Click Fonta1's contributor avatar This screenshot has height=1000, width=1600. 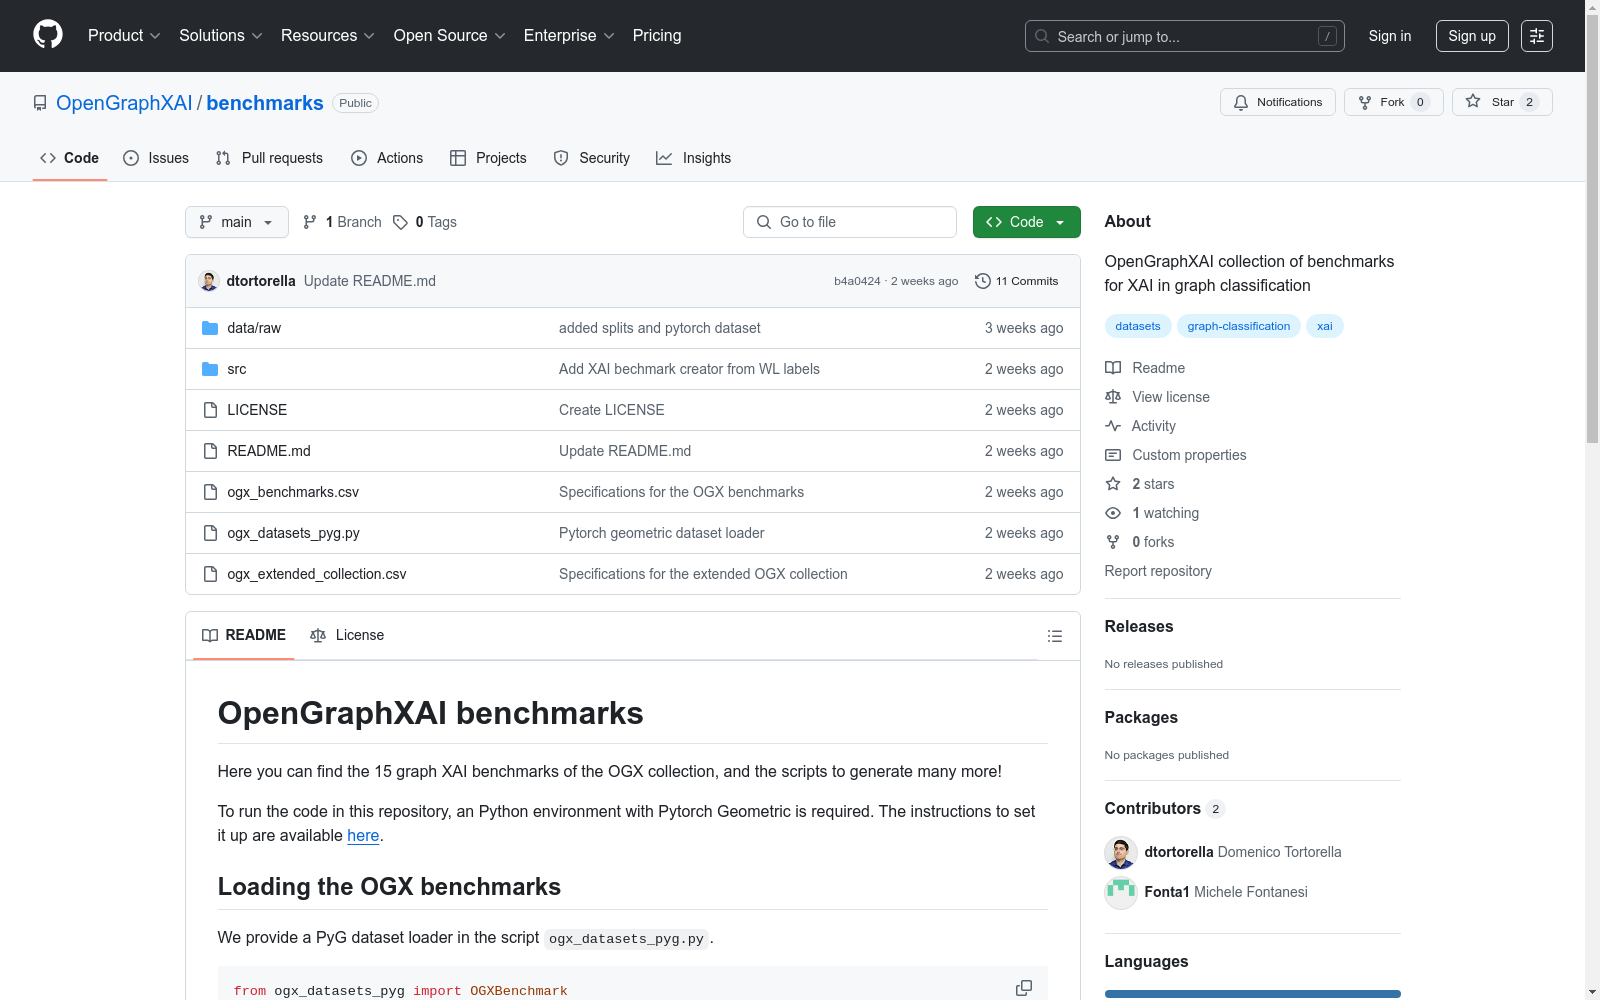coord(1121,892)
